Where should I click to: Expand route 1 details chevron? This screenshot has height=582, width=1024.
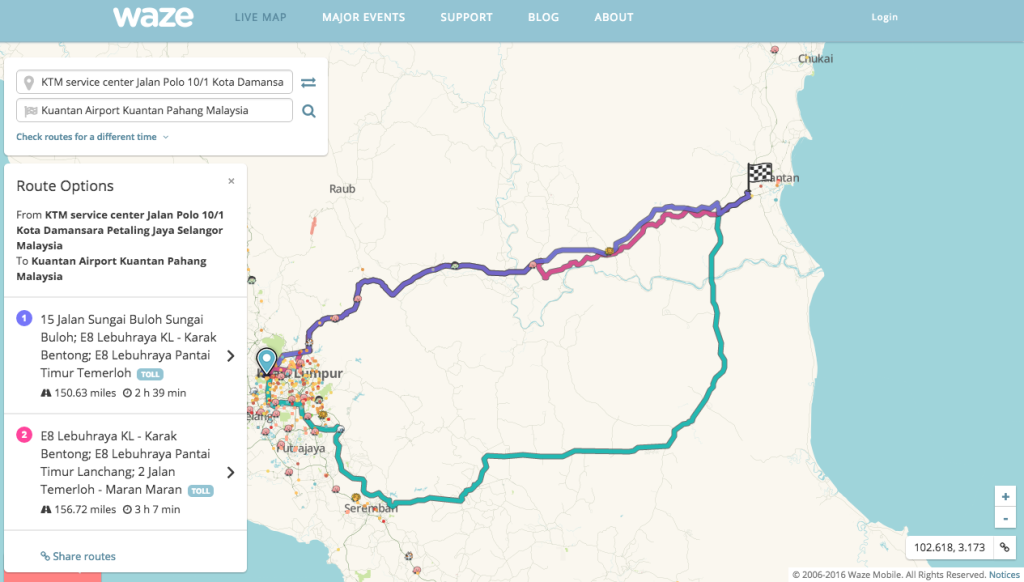pyautogui.click(x=231, y=356)
